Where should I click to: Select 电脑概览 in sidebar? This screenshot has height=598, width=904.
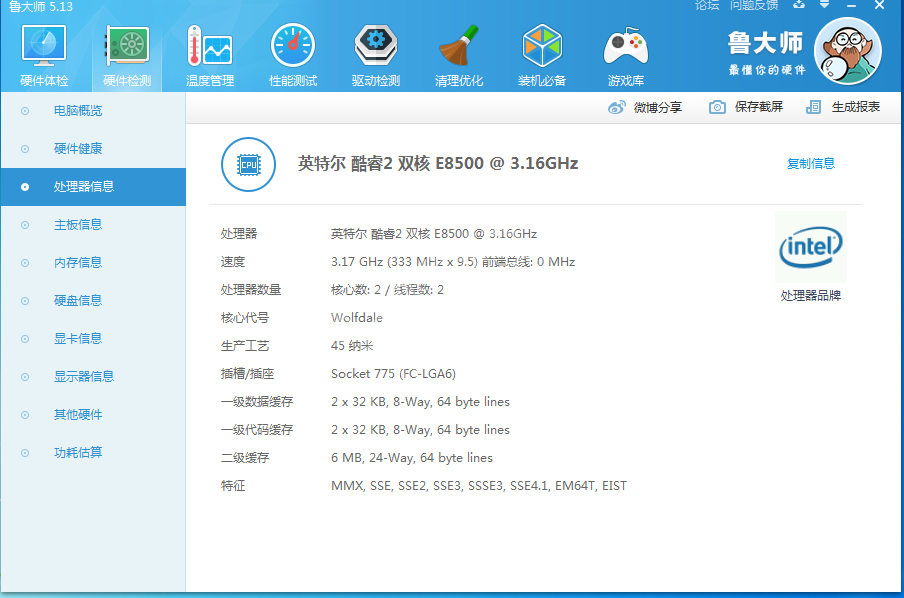tap(78, 111)
